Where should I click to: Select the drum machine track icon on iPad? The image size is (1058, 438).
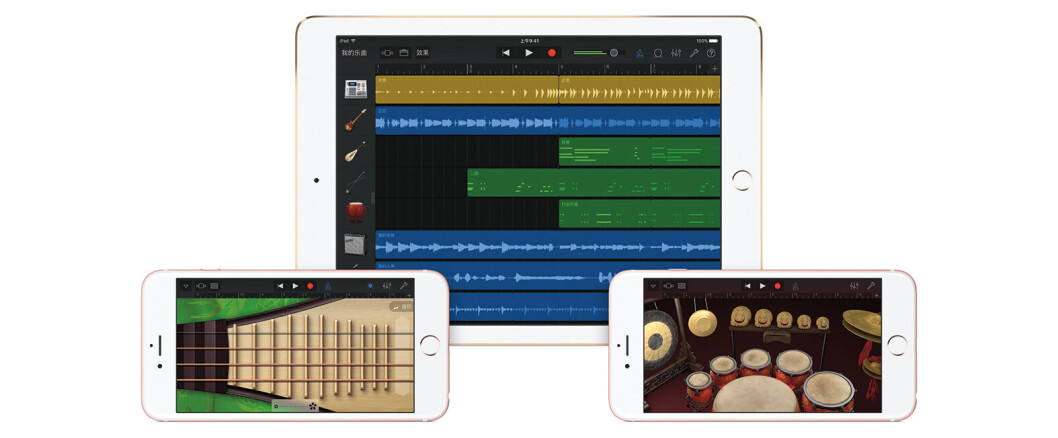[356, 89]
